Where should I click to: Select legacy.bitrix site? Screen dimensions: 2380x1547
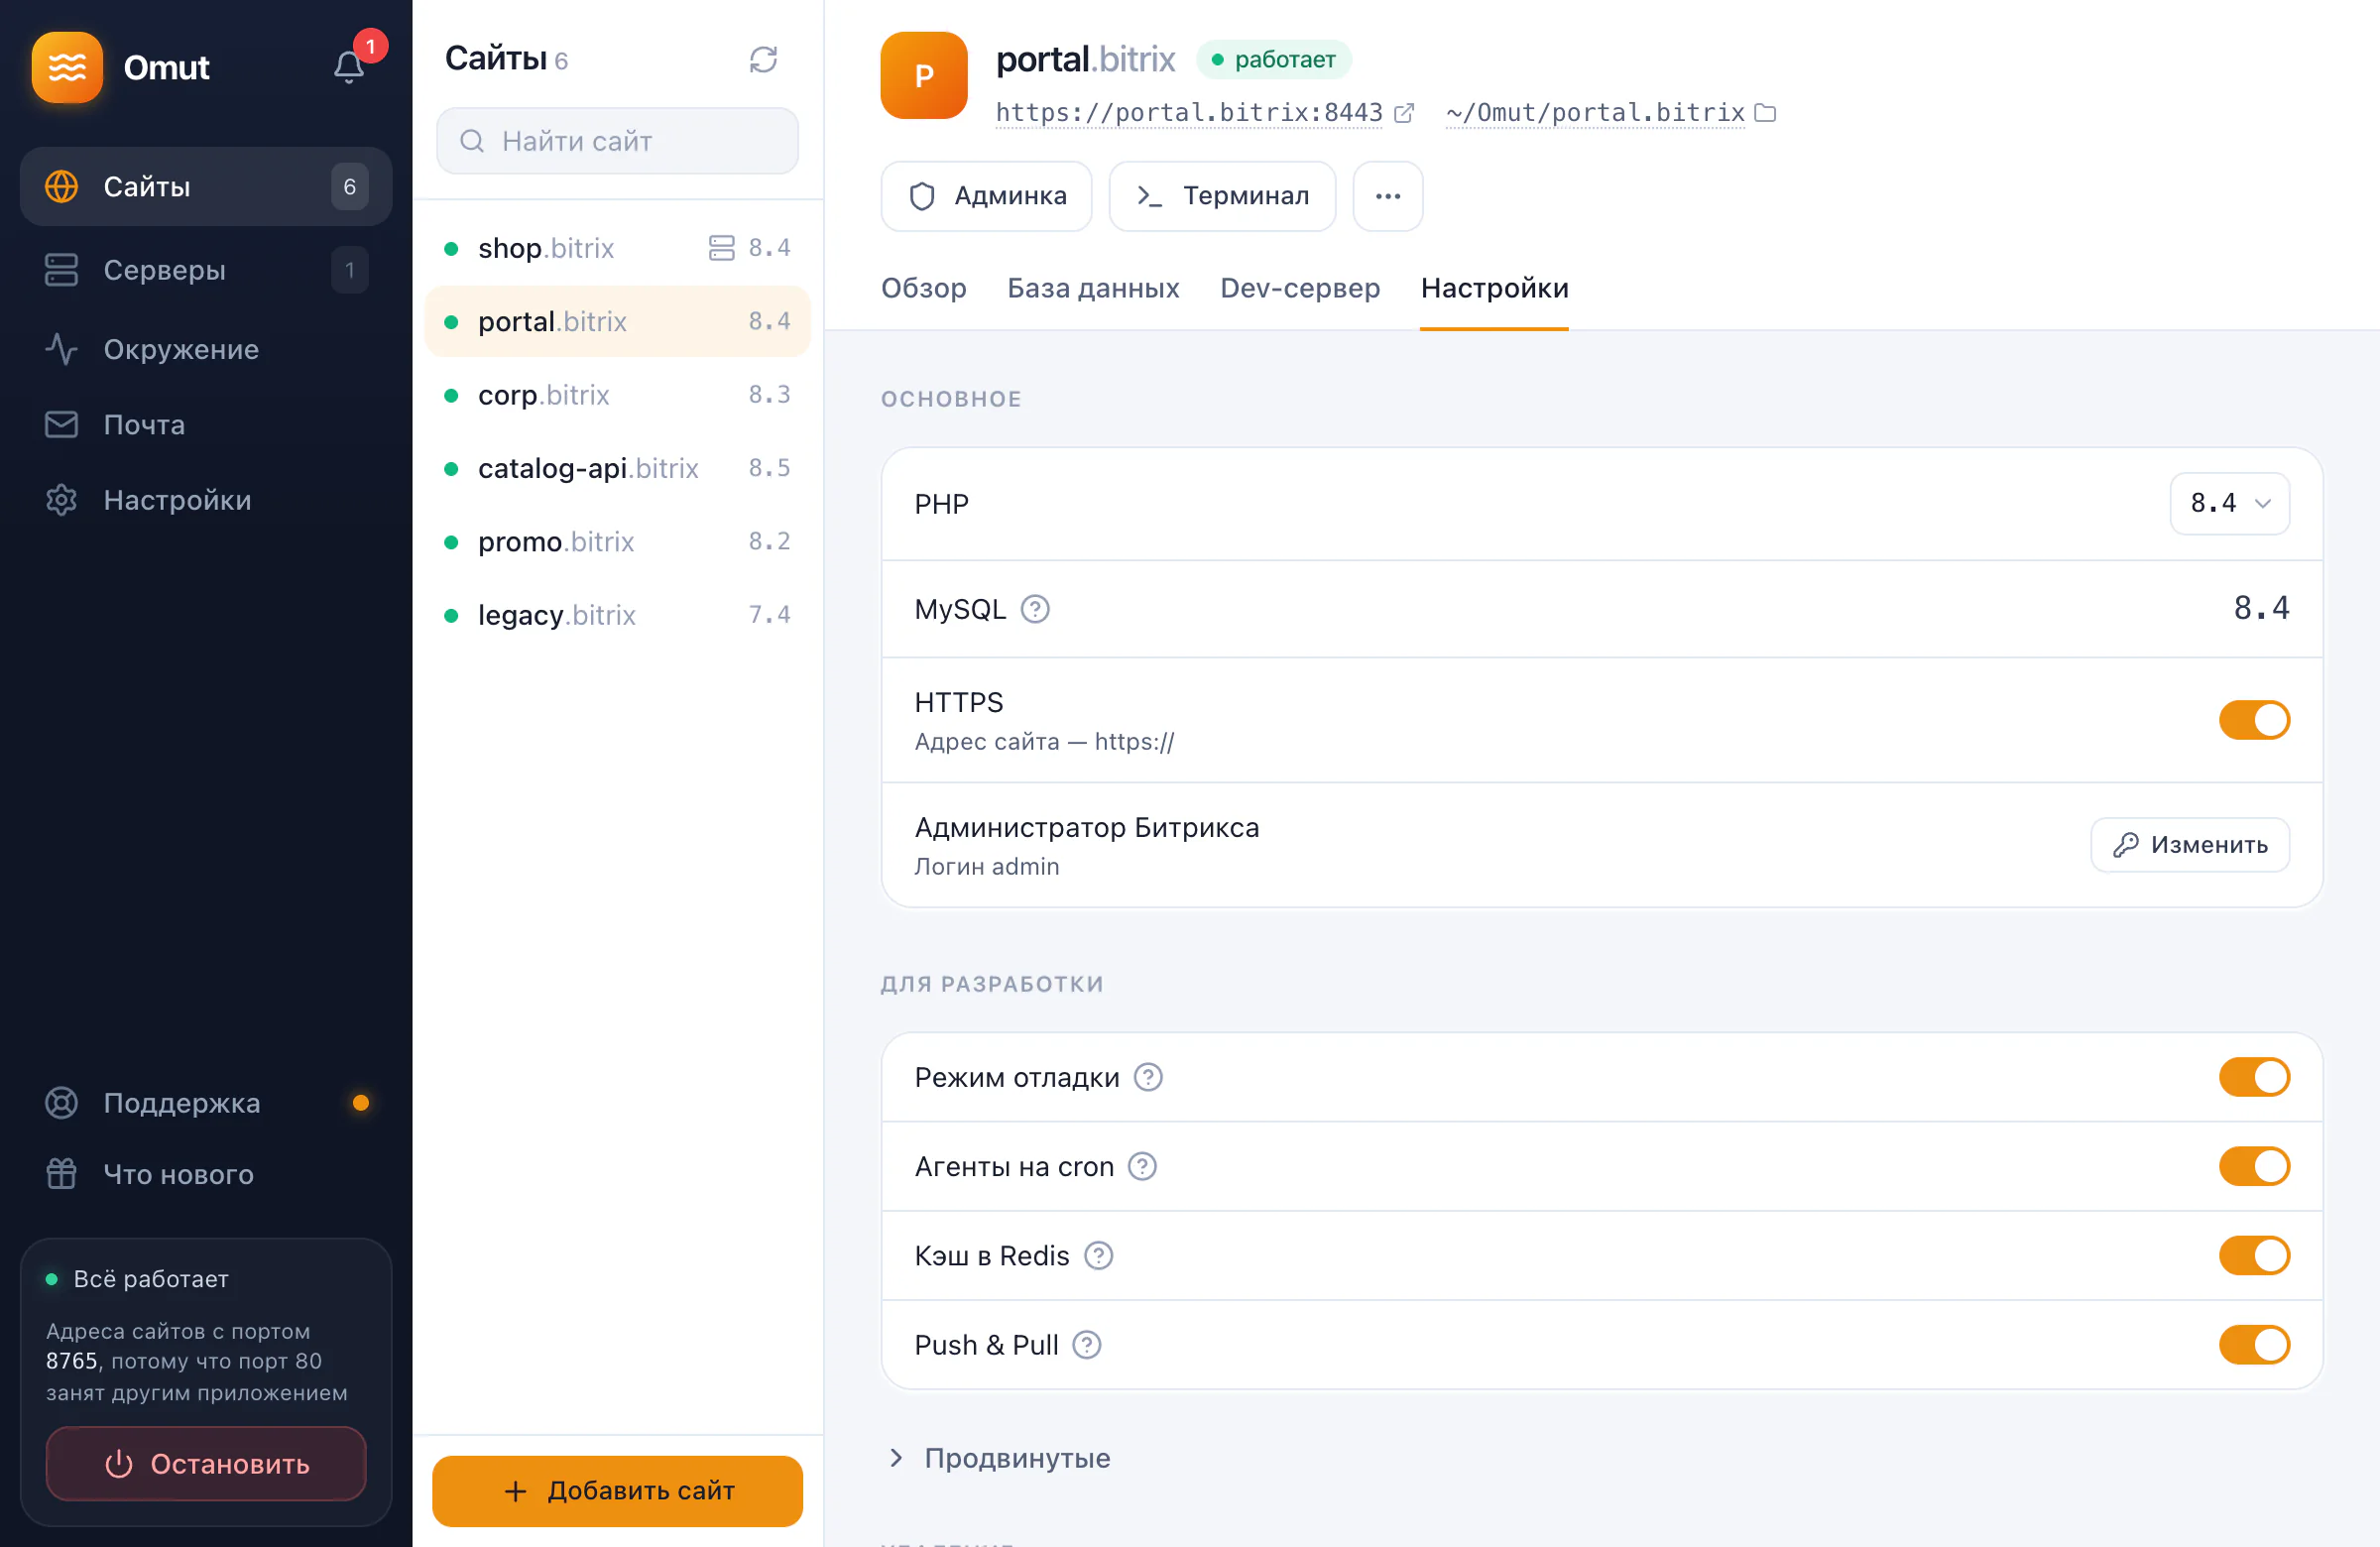(x=617, y=614)
